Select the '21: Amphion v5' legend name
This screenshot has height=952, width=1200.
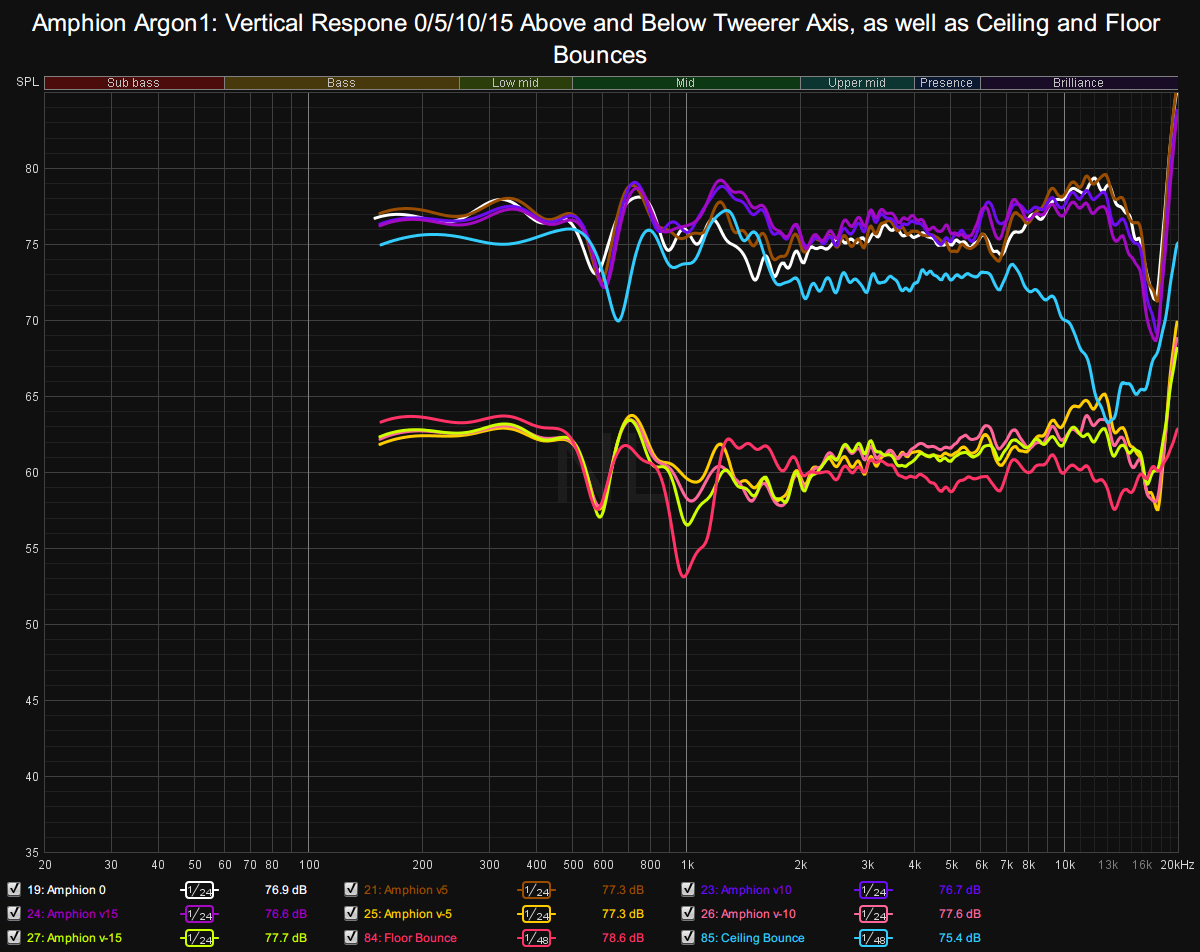406,890
